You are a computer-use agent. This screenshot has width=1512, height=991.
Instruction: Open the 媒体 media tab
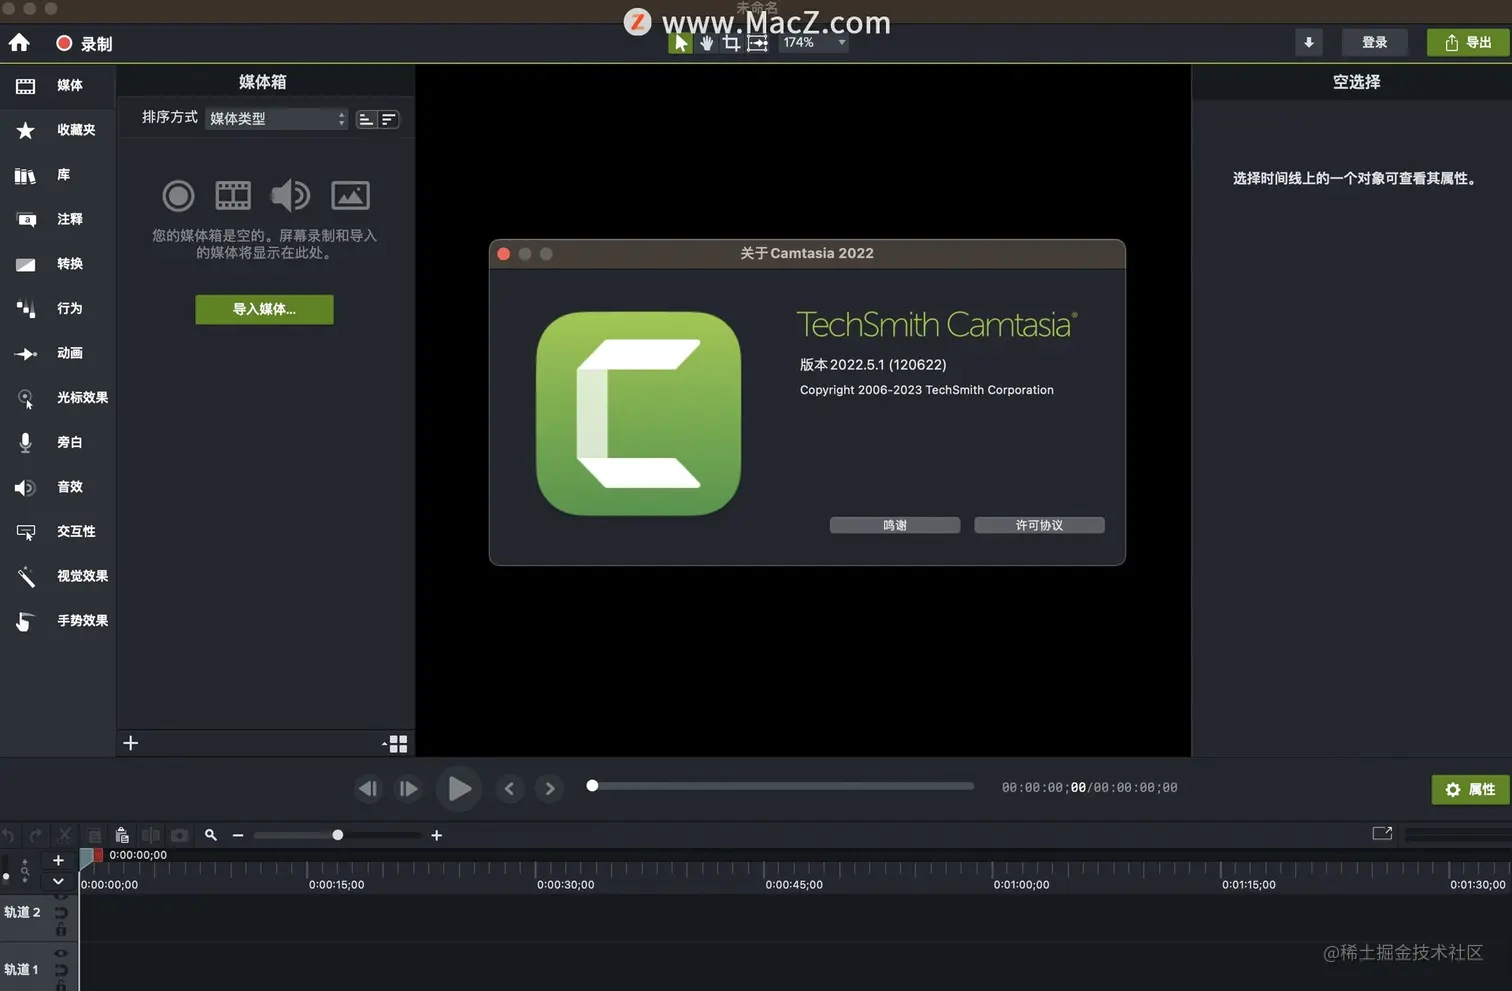coord(58,86)
